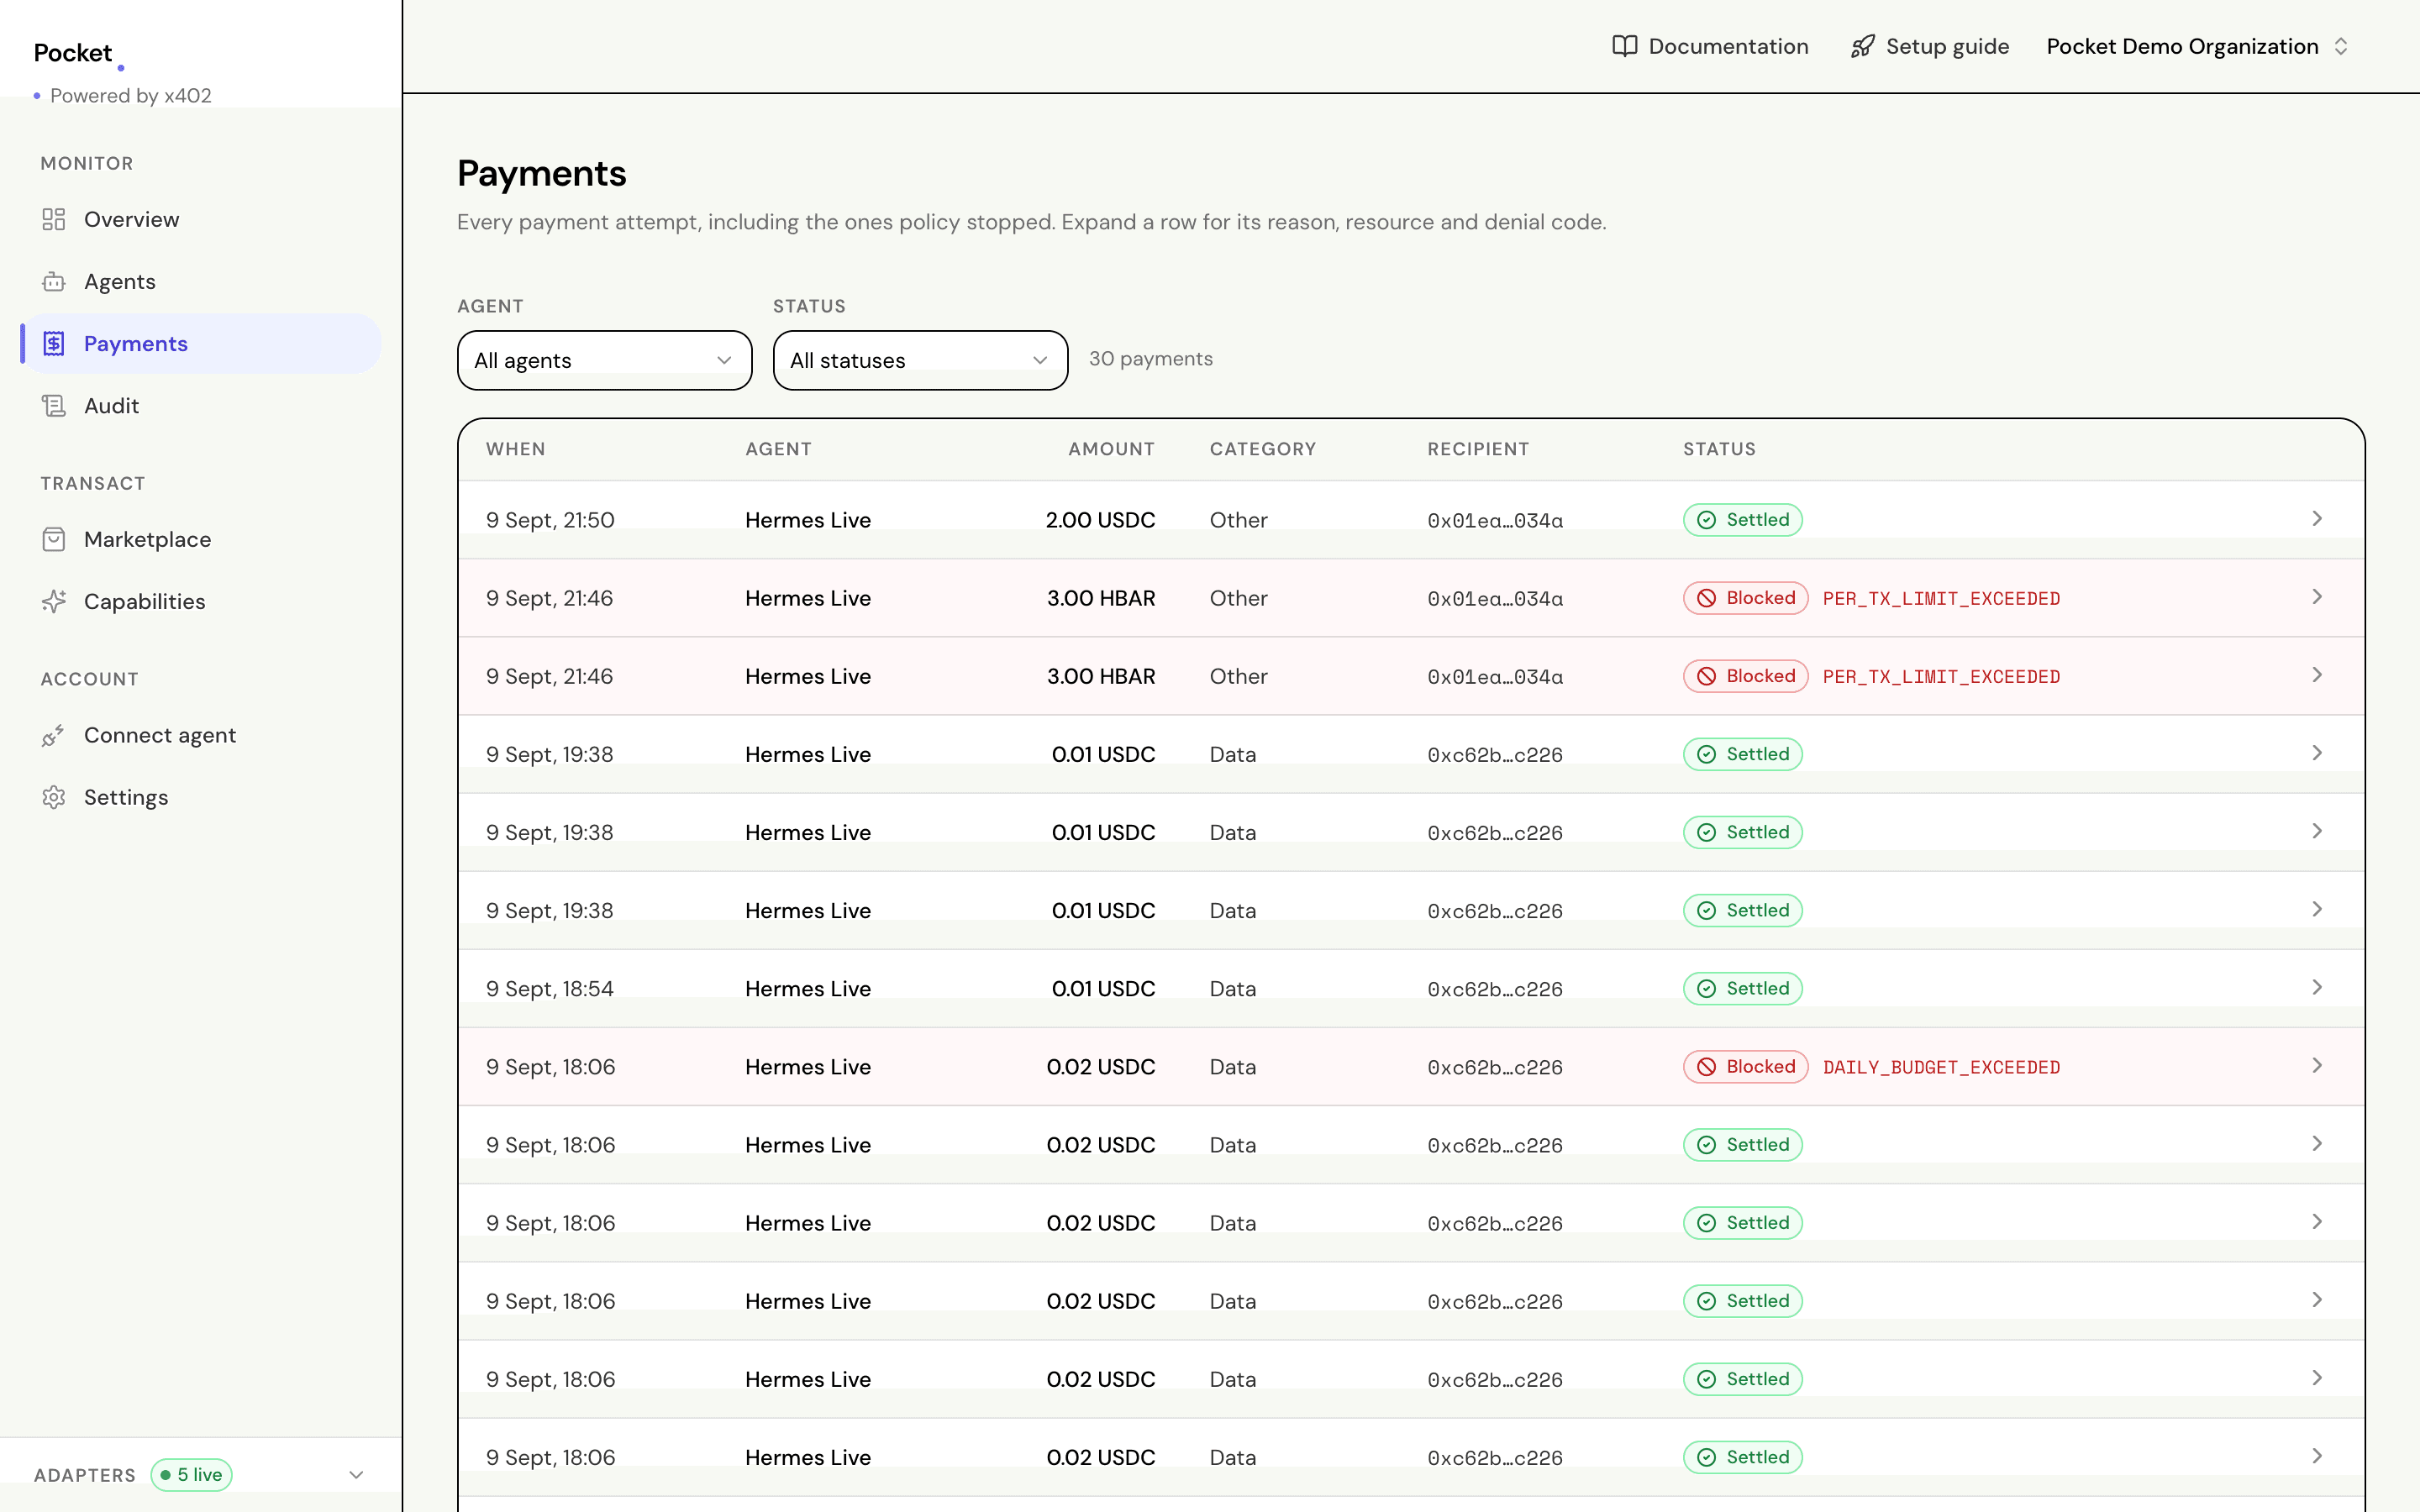
Task: Click the 5 live adapters badge
Action: [191, 1474]
